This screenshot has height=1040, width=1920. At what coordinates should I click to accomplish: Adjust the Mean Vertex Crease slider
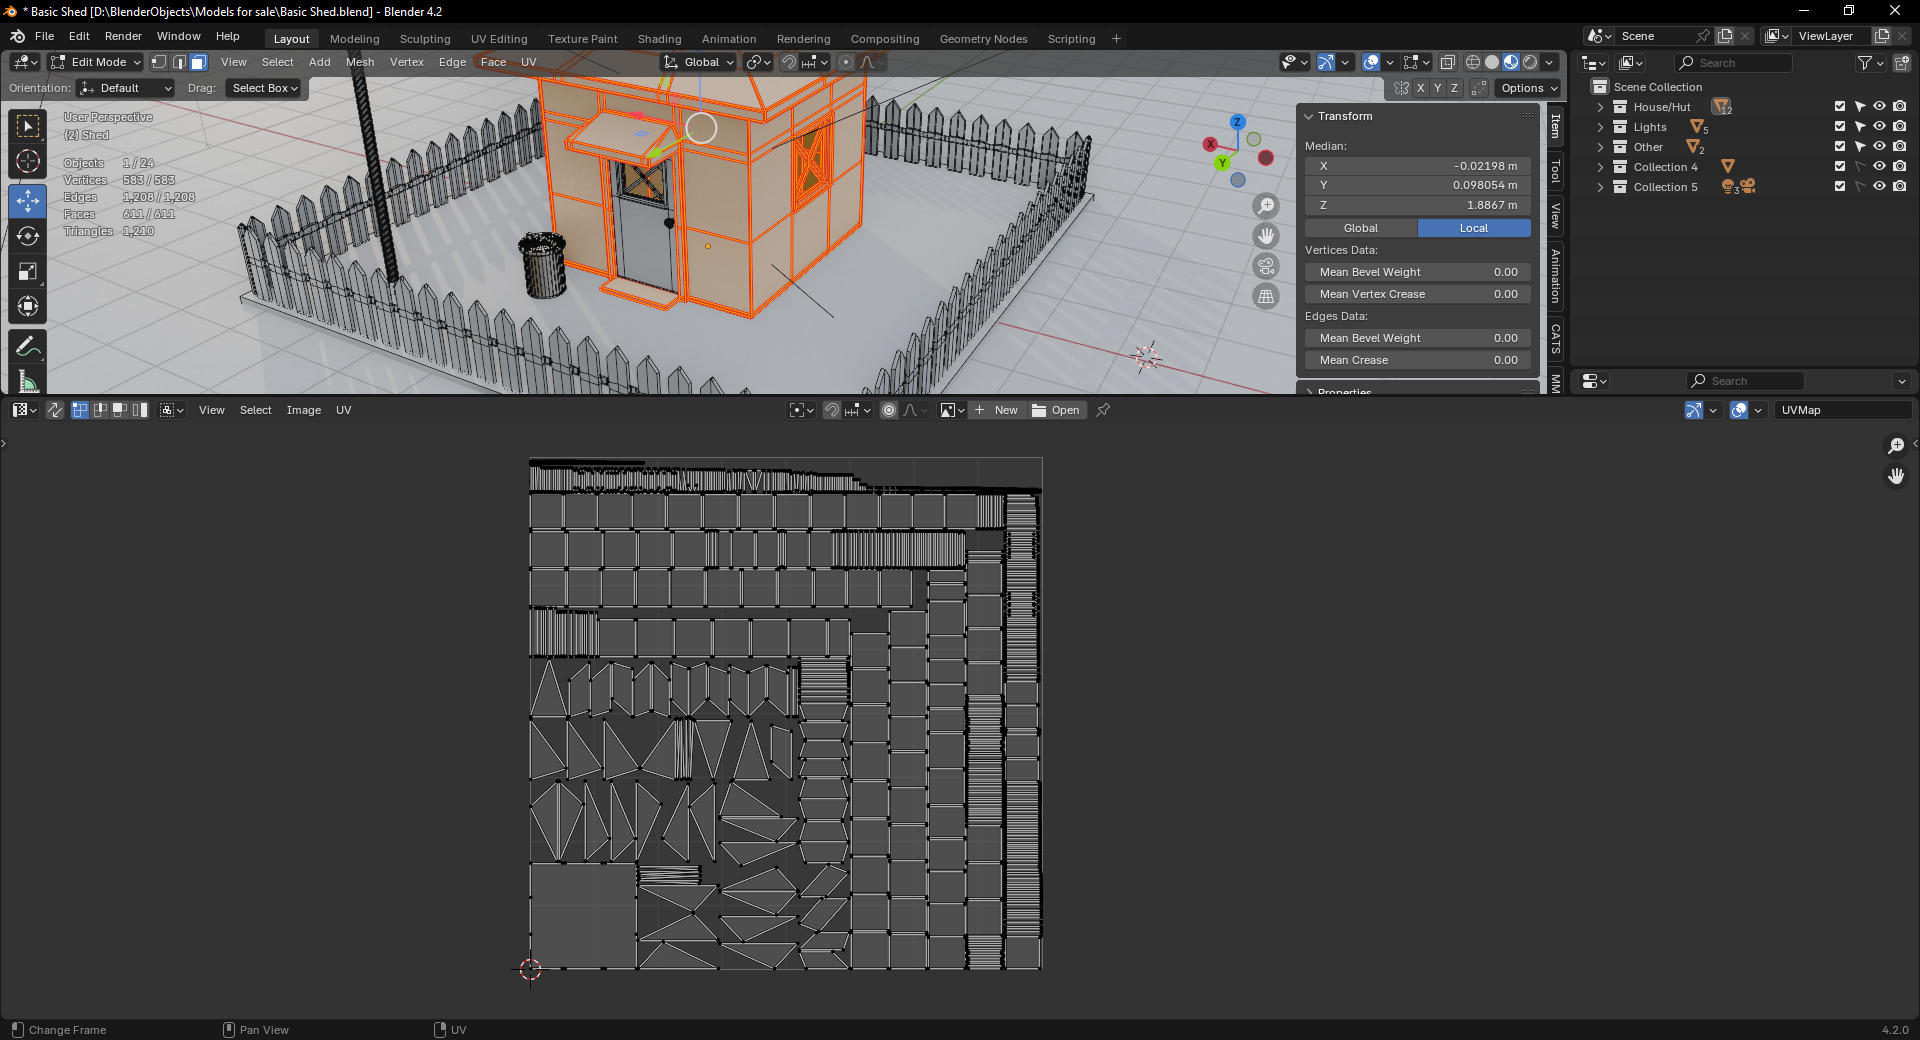coord(1418,294)
